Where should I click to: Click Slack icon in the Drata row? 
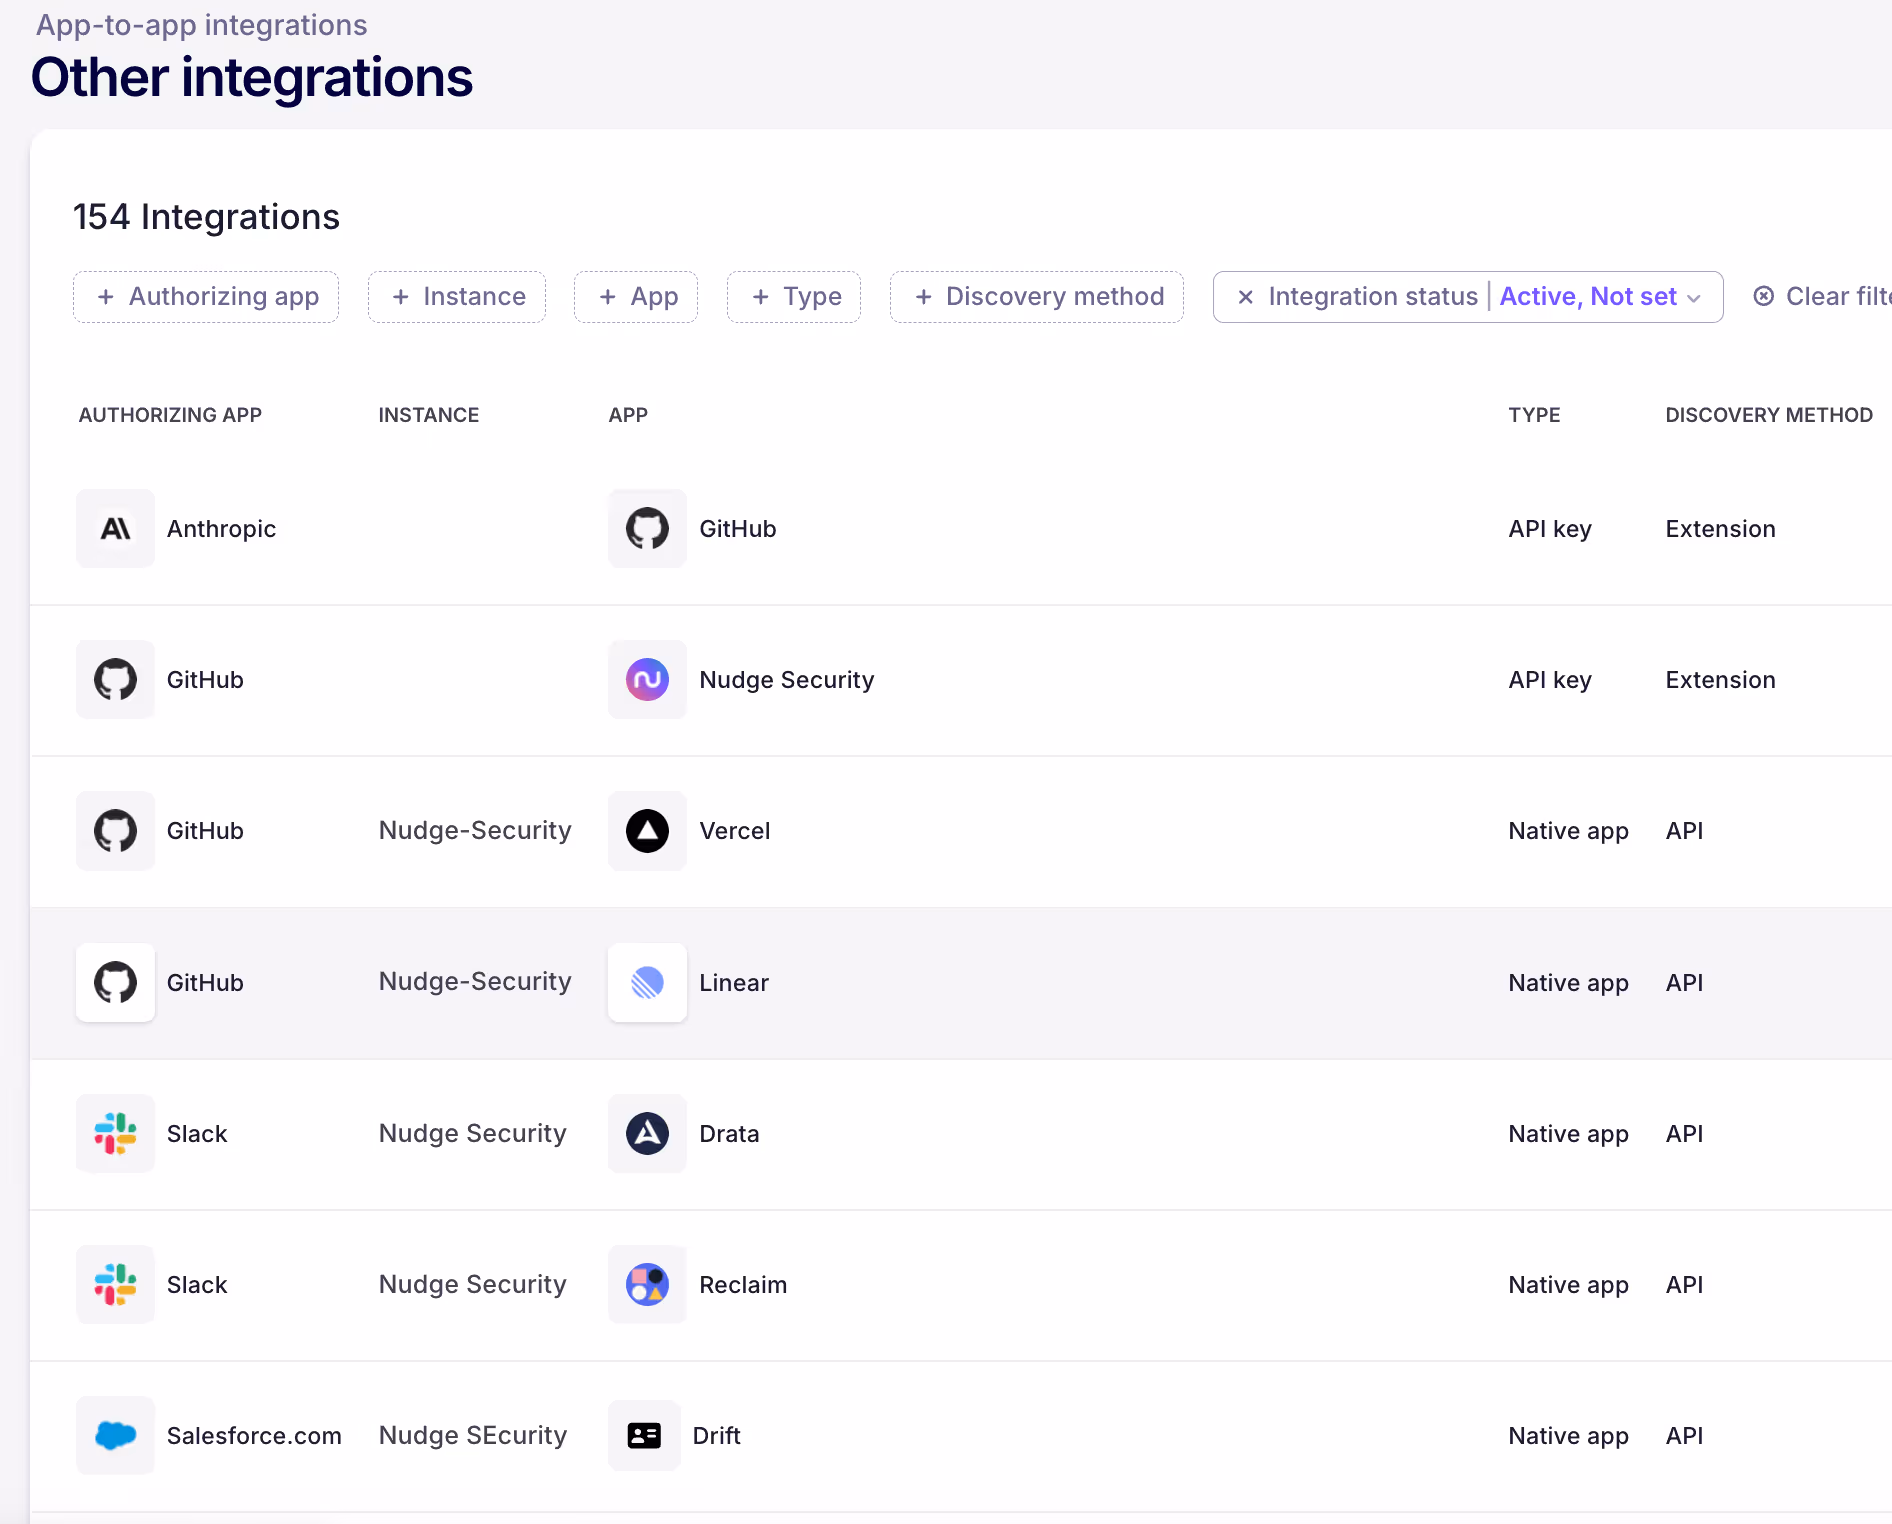[116, 1134]
